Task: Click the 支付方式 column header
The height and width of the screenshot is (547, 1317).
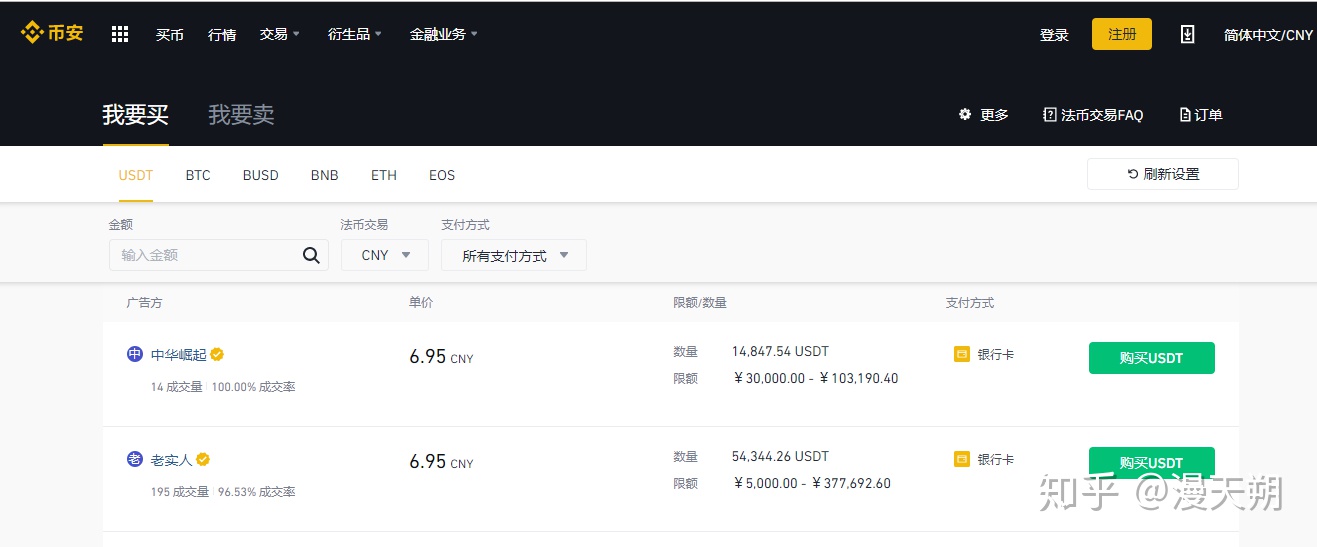Action: point(970,302)
